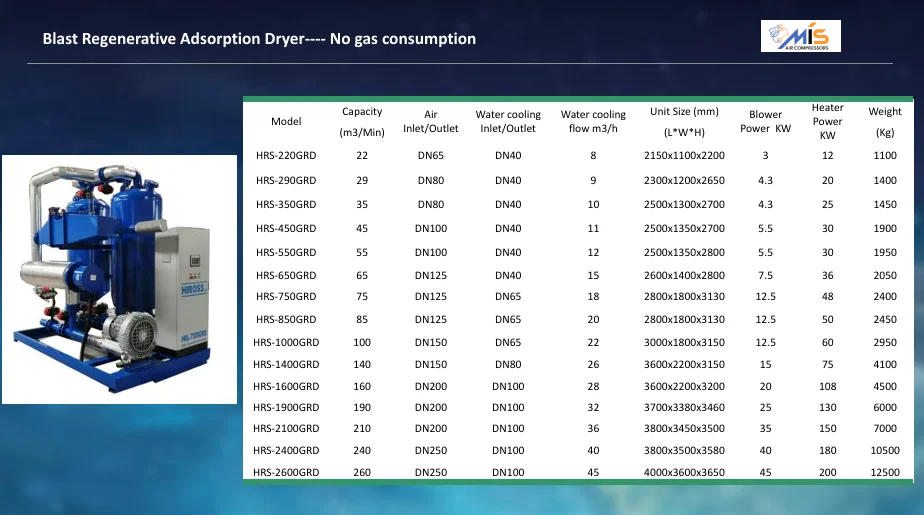The height and width of the screenshot is (515, 924).
Task: Click the MIS Air Compressors logo
Action: [800, 37]
